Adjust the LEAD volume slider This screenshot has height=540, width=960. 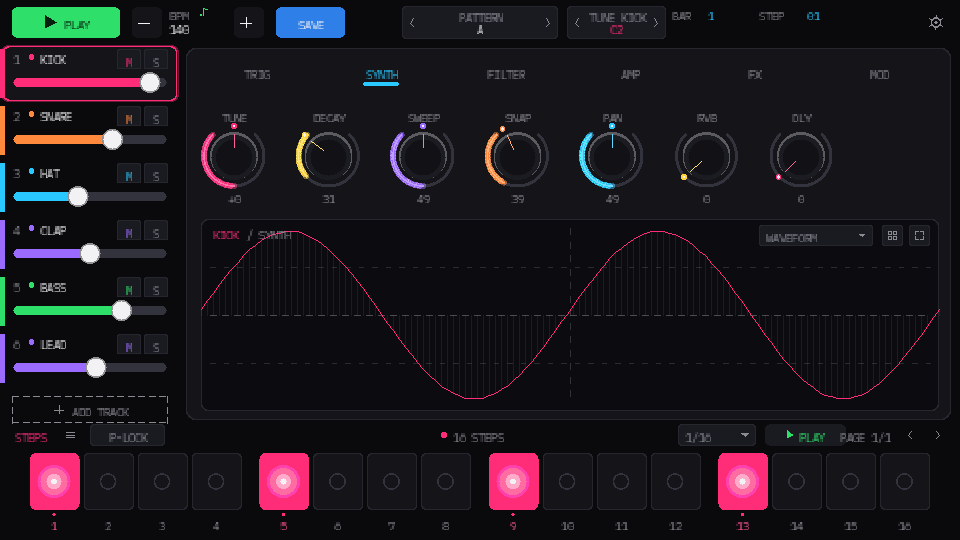click(89, 367)
